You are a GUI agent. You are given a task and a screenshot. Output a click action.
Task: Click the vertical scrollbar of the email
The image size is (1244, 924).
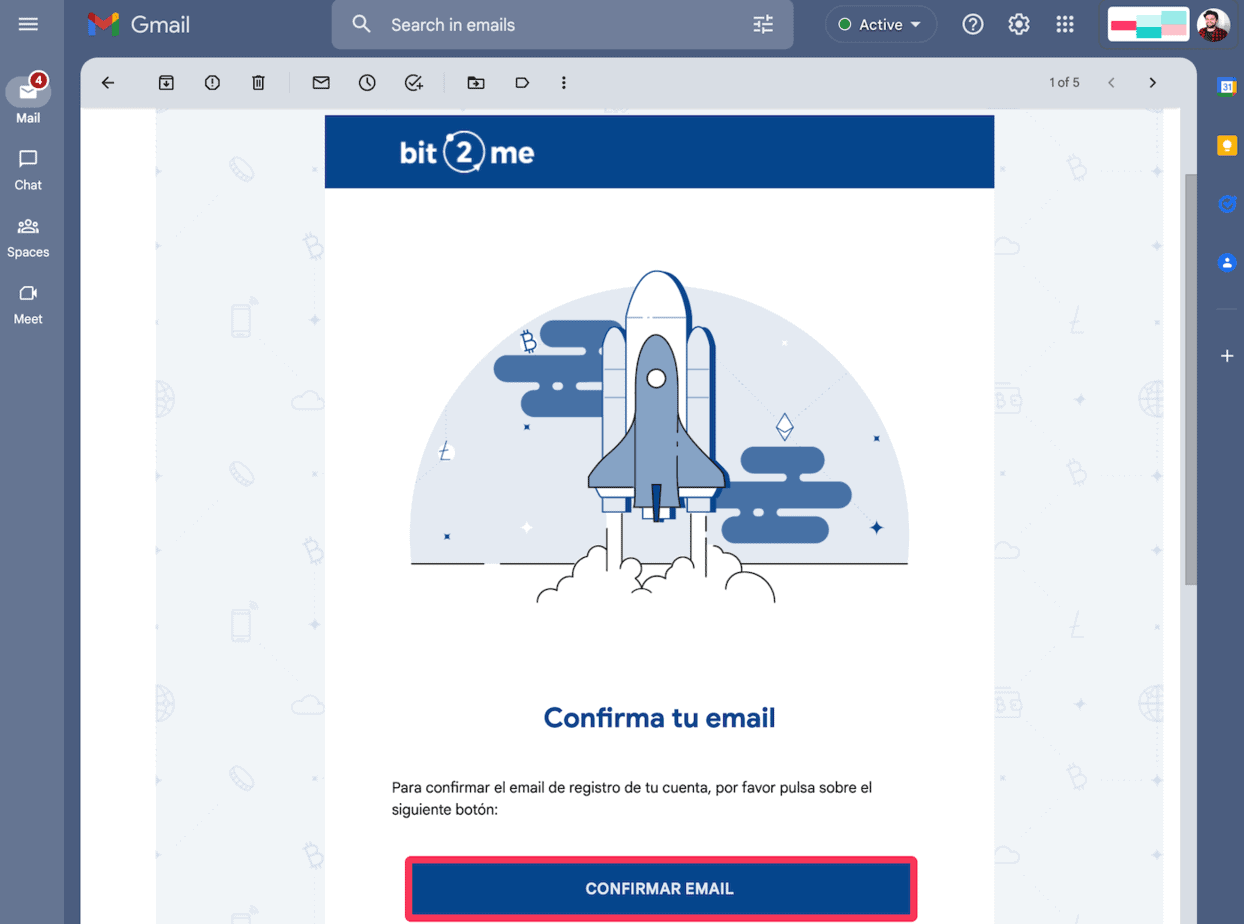(x=1190, y=380)
